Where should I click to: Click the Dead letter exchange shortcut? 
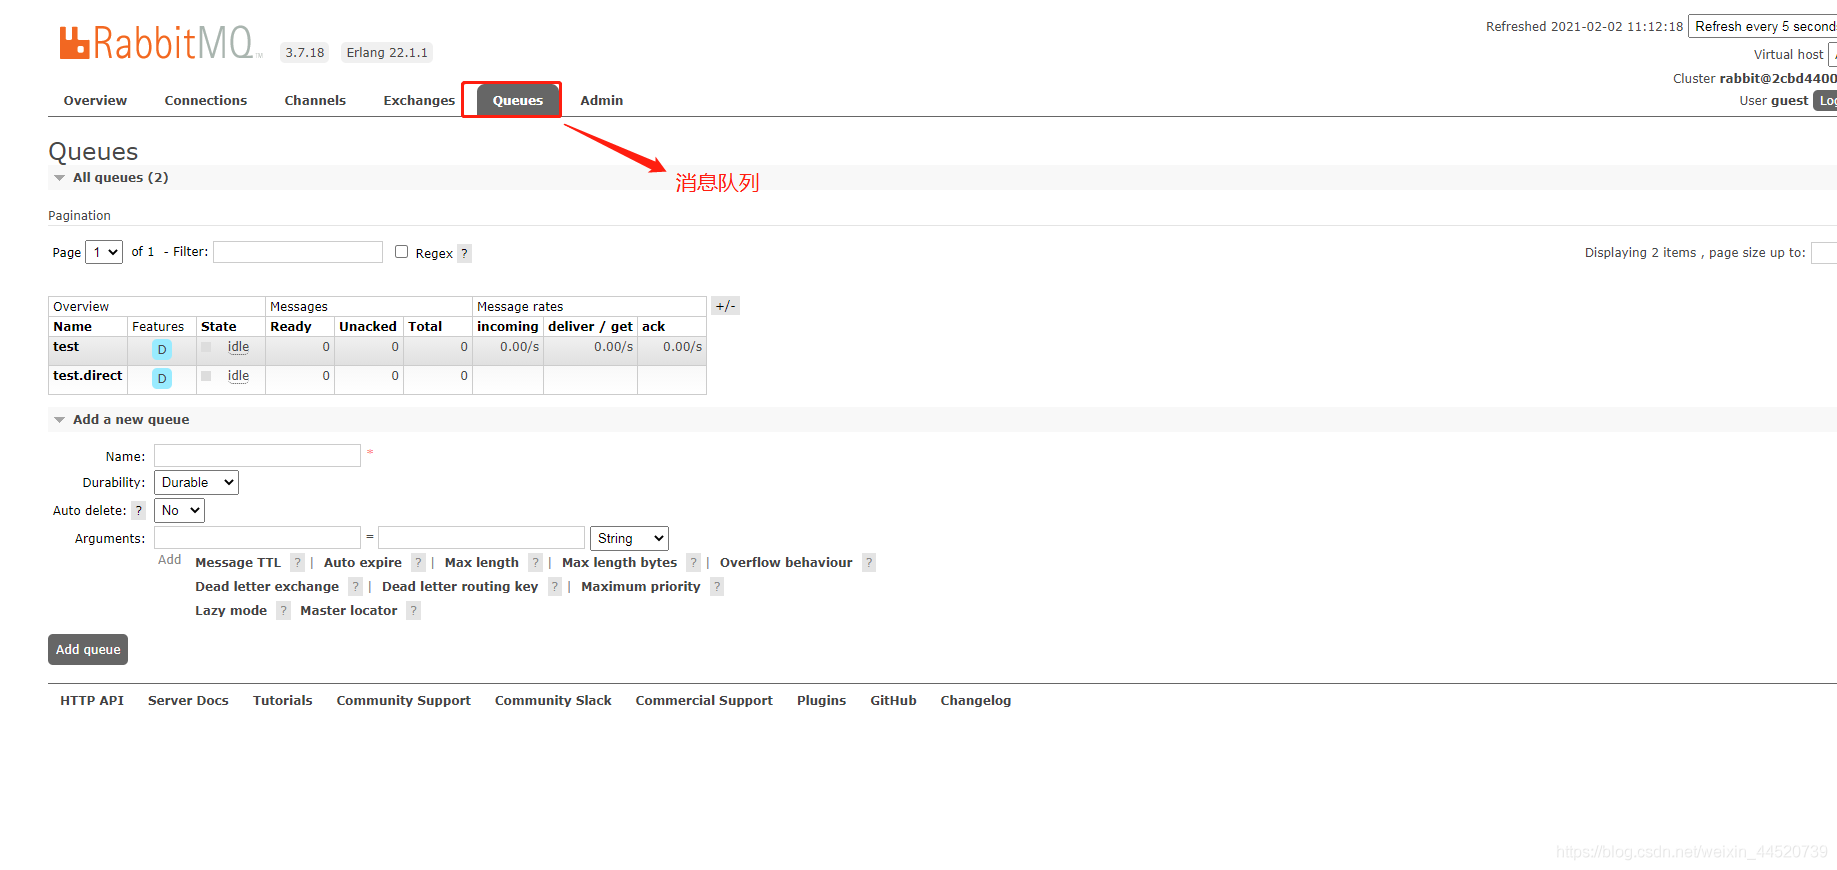click(267, 587)
